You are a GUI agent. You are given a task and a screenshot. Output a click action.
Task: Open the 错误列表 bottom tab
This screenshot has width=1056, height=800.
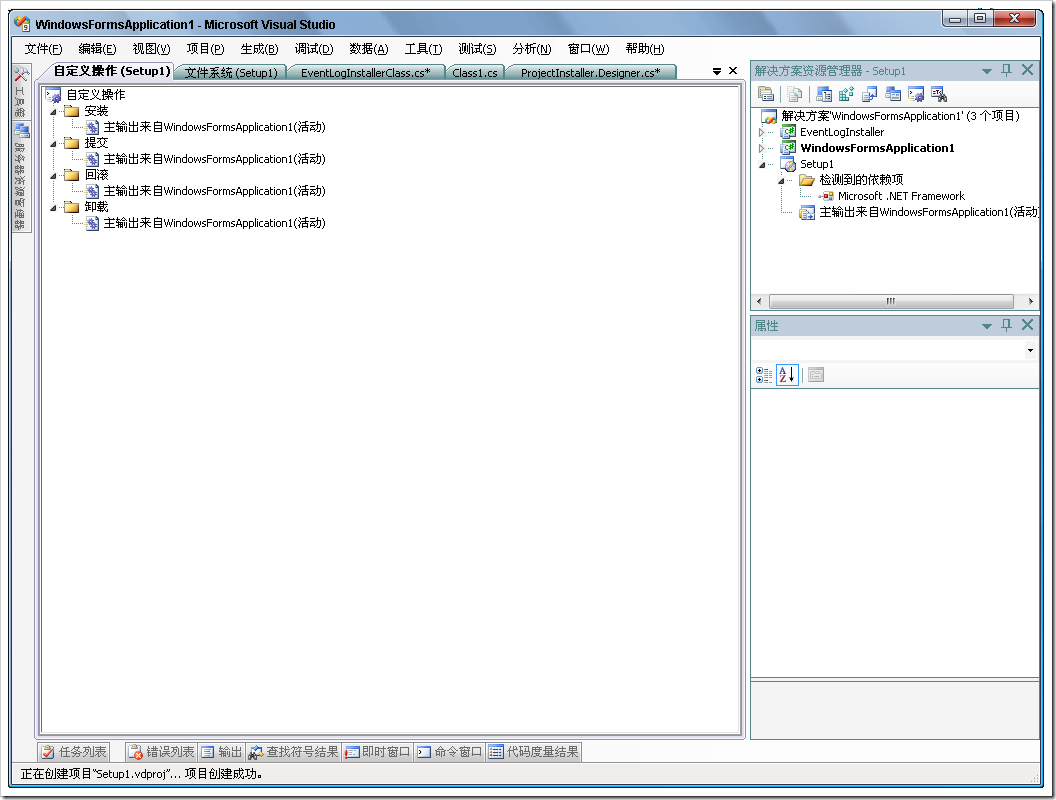(162, 752)
